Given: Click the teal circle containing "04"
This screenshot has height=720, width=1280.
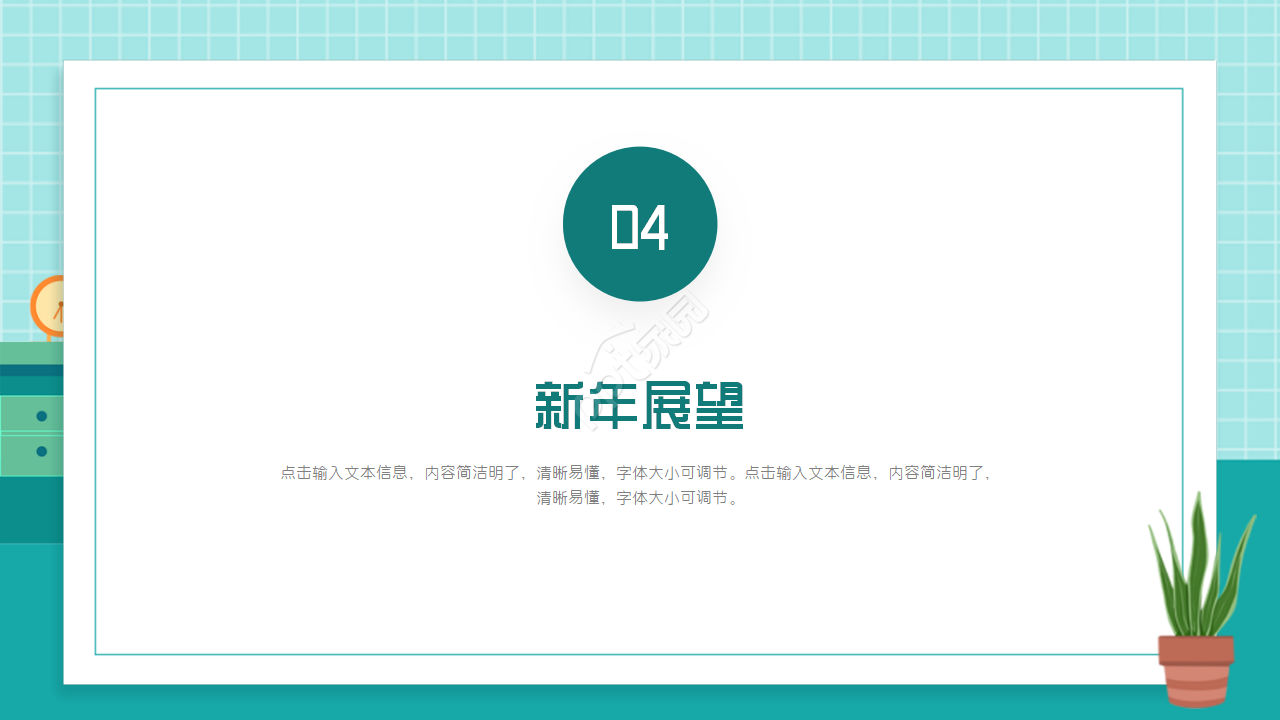Looking at the screenshot, I should click(640, 223).
